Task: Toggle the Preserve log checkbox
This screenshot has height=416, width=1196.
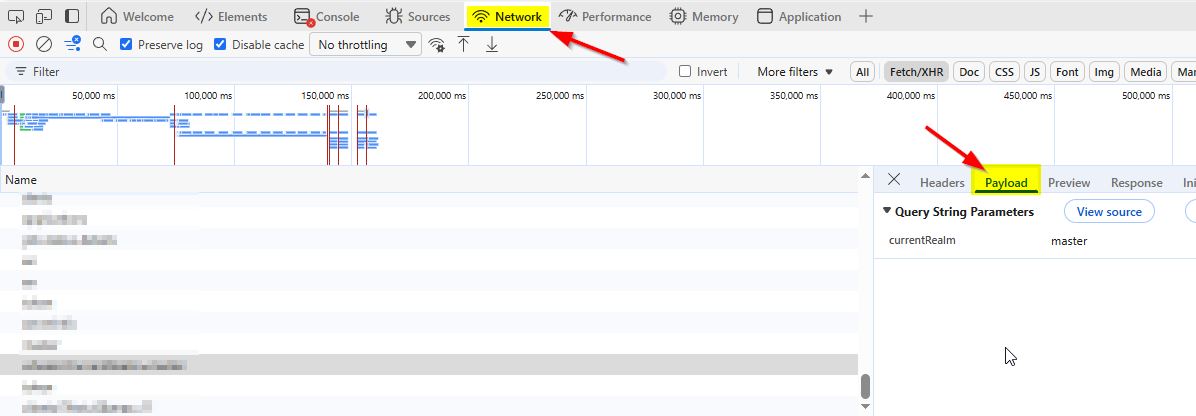Action: tap(126, 44)
